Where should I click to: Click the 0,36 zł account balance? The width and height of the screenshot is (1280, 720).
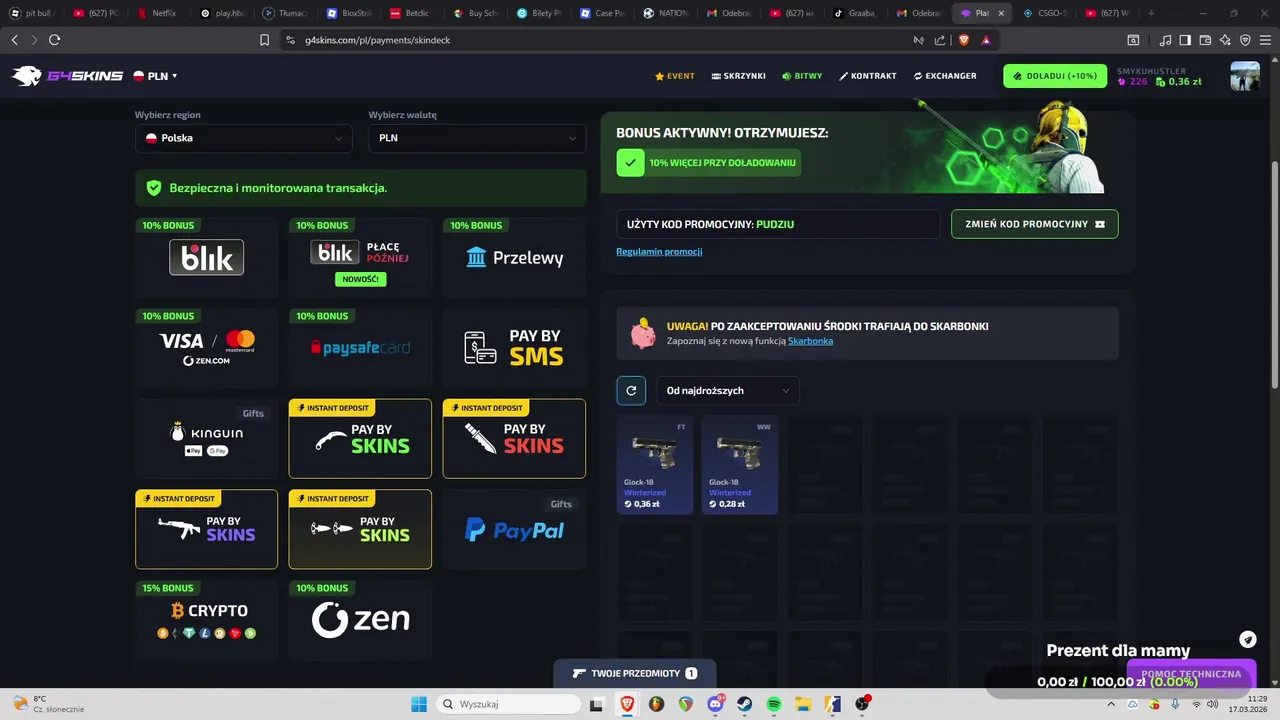click(x=1179, y=82)
